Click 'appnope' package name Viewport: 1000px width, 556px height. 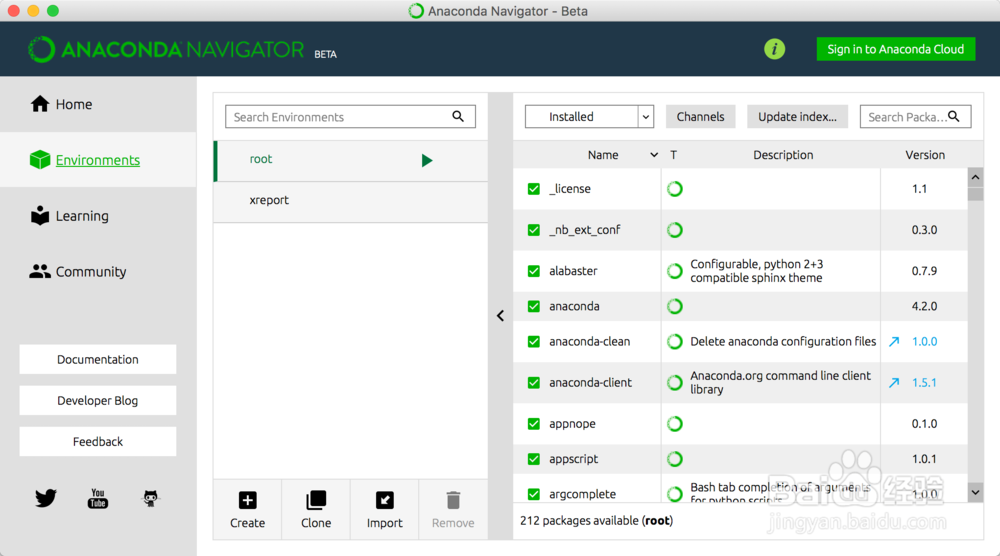coord(572,424)
